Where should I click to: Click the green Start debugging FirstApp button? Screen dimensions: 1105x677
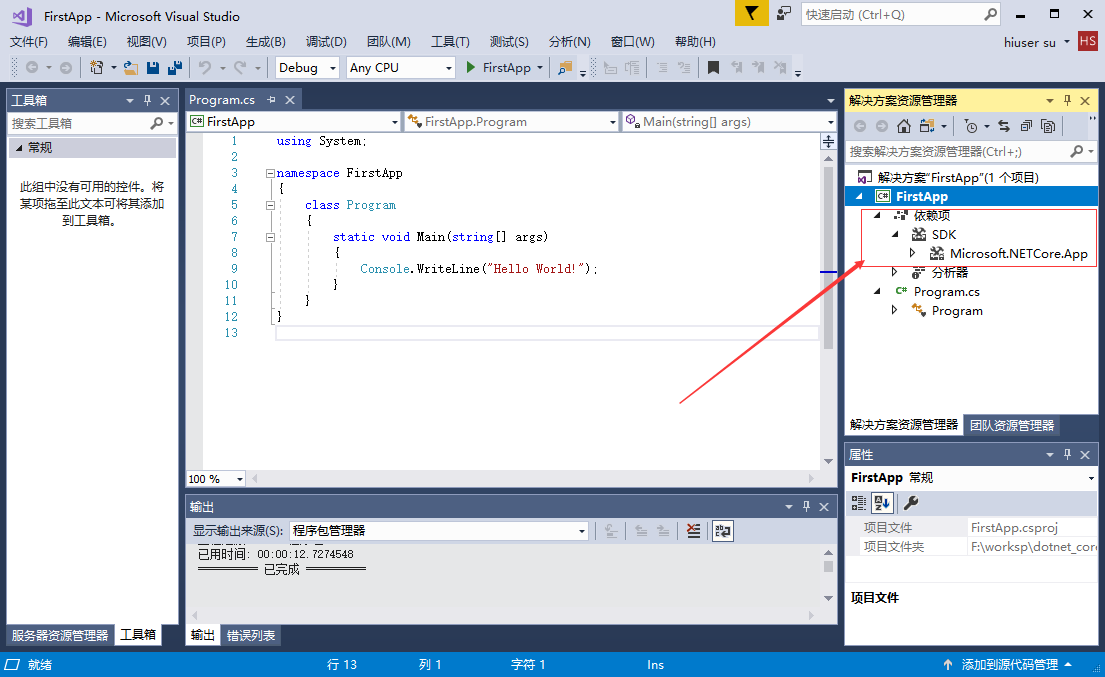pyautogui.click(x=498, y=68)
